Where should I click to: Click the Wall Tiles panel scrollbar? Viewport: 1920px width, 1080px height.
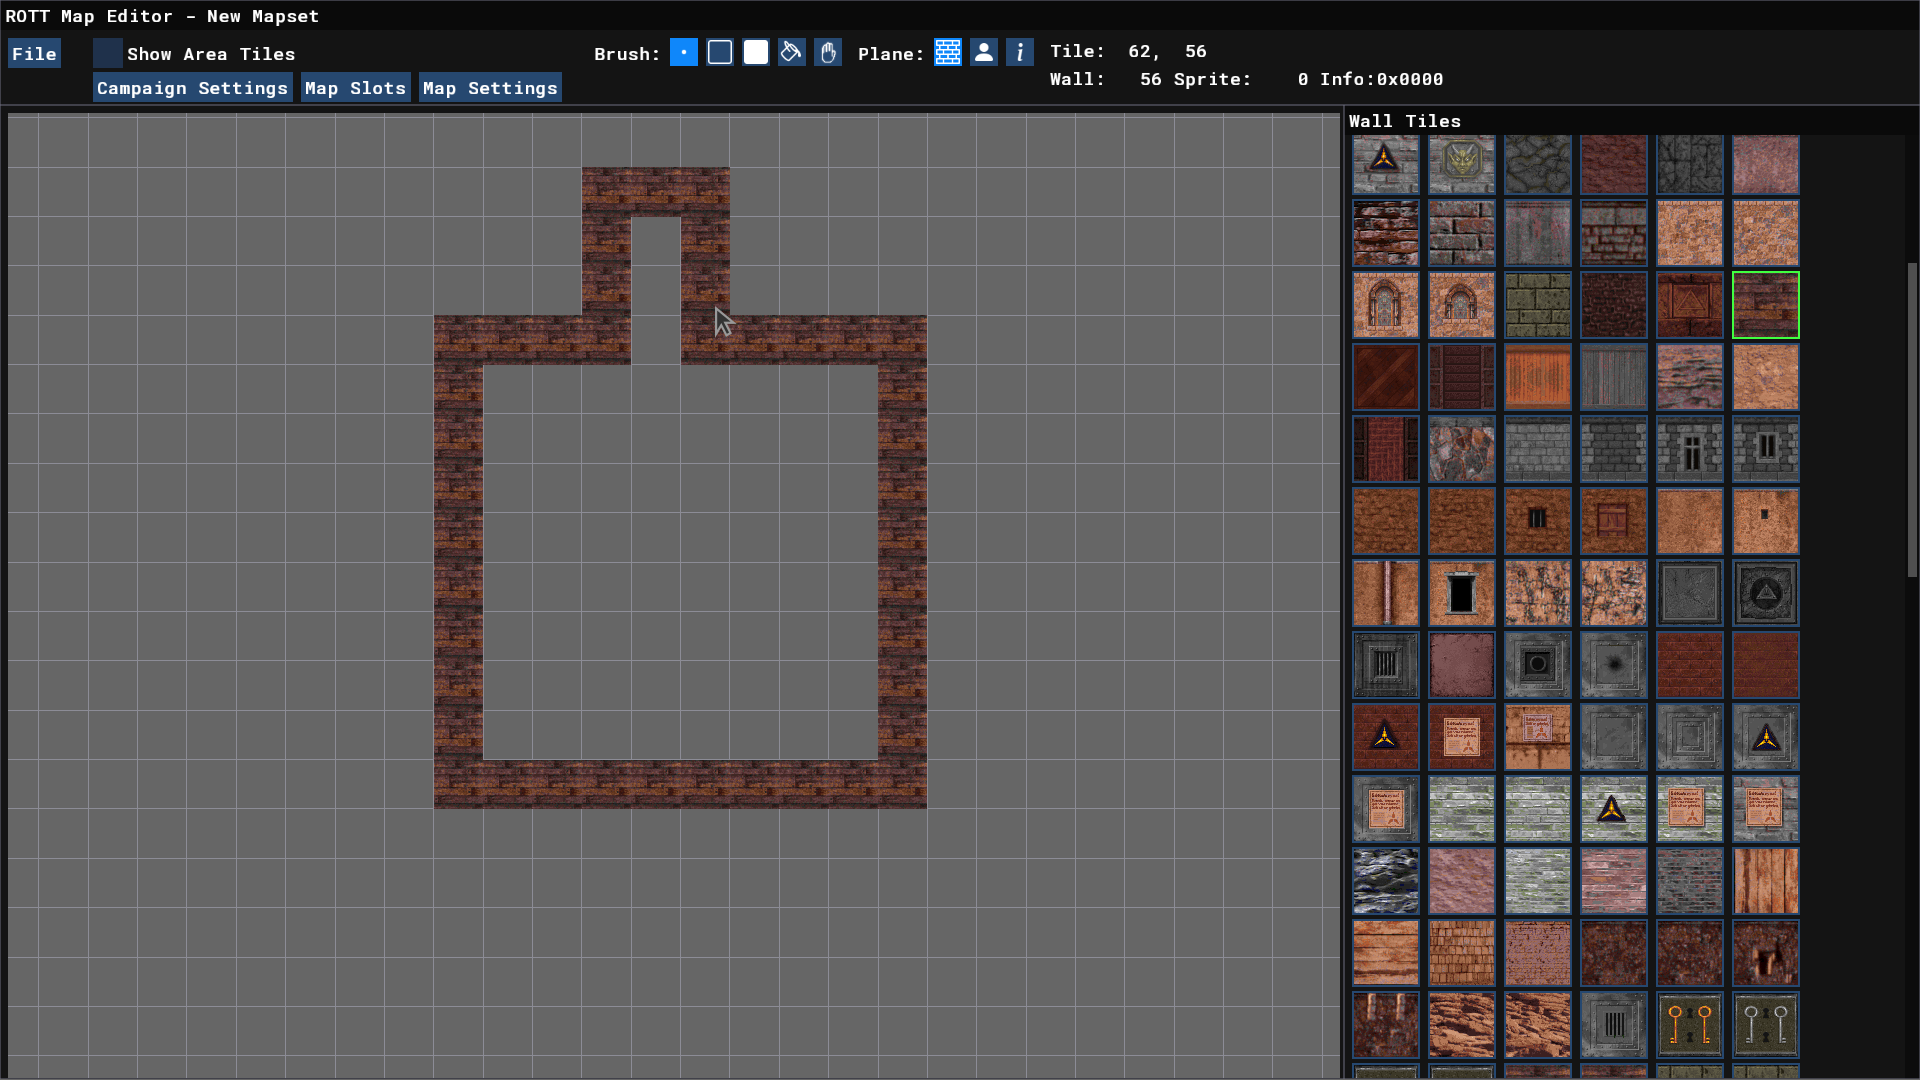pyautogui.click(x=1912, y=420)
